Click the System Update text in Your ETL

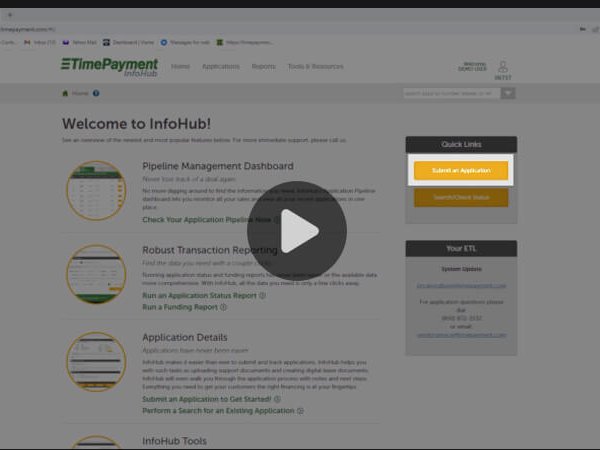[x=461, y=269]
